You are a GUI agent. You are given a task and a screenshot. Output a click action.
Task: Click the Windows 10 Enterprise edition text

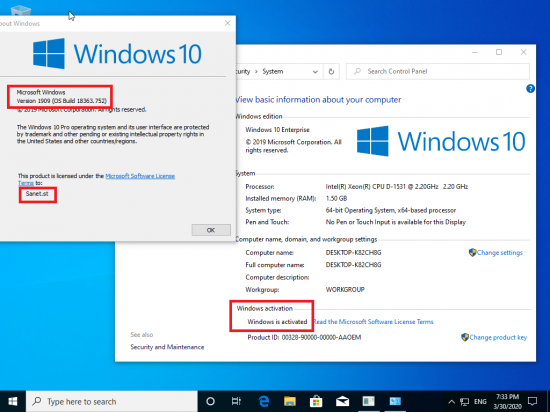point(277,130)
